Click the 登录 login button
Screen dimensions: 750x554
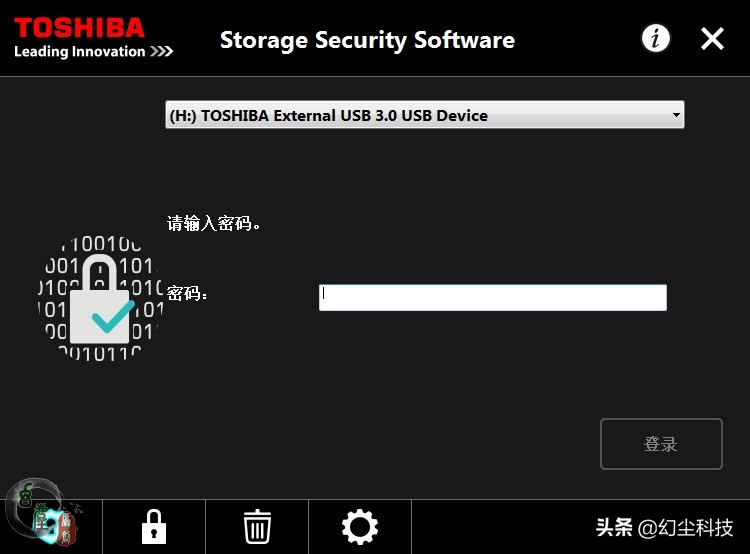(661, 444)
